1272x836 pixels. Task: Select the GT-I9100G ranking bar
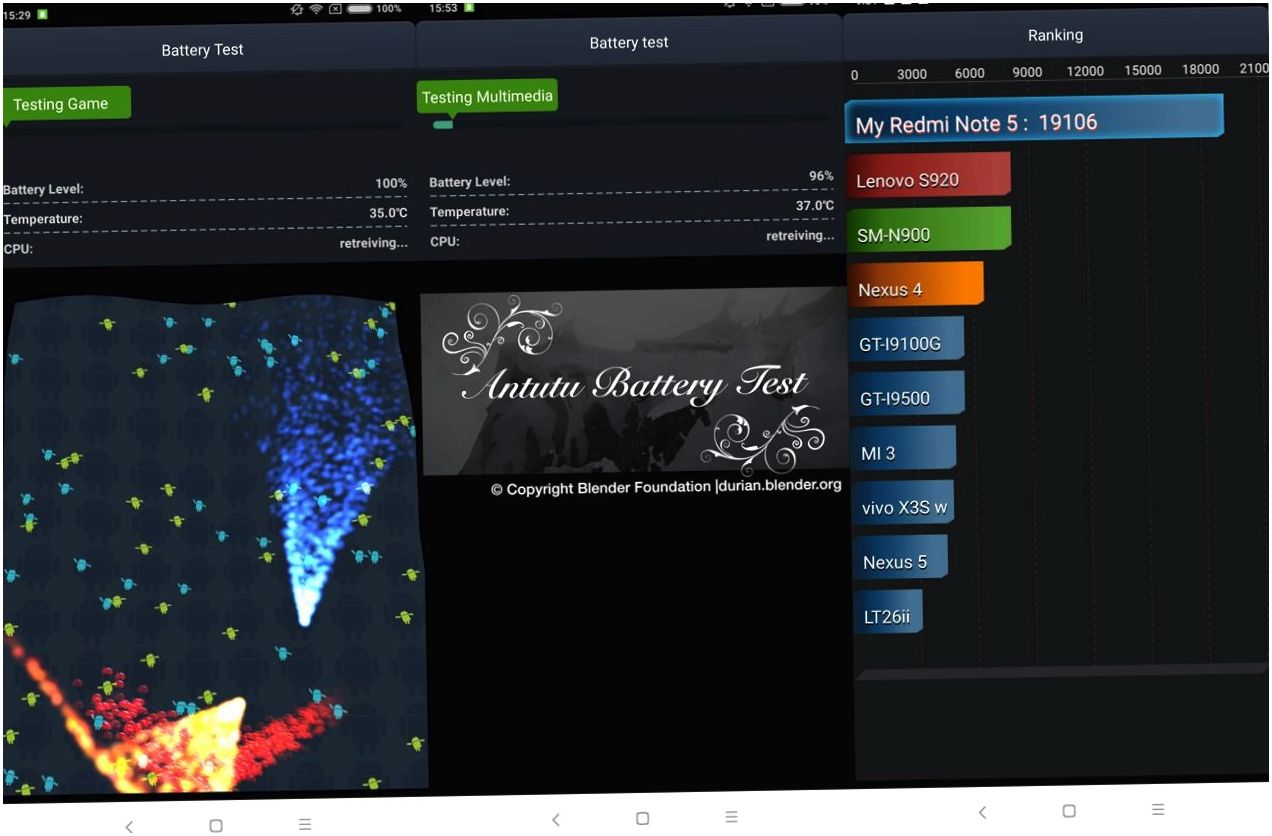(906, 339)
